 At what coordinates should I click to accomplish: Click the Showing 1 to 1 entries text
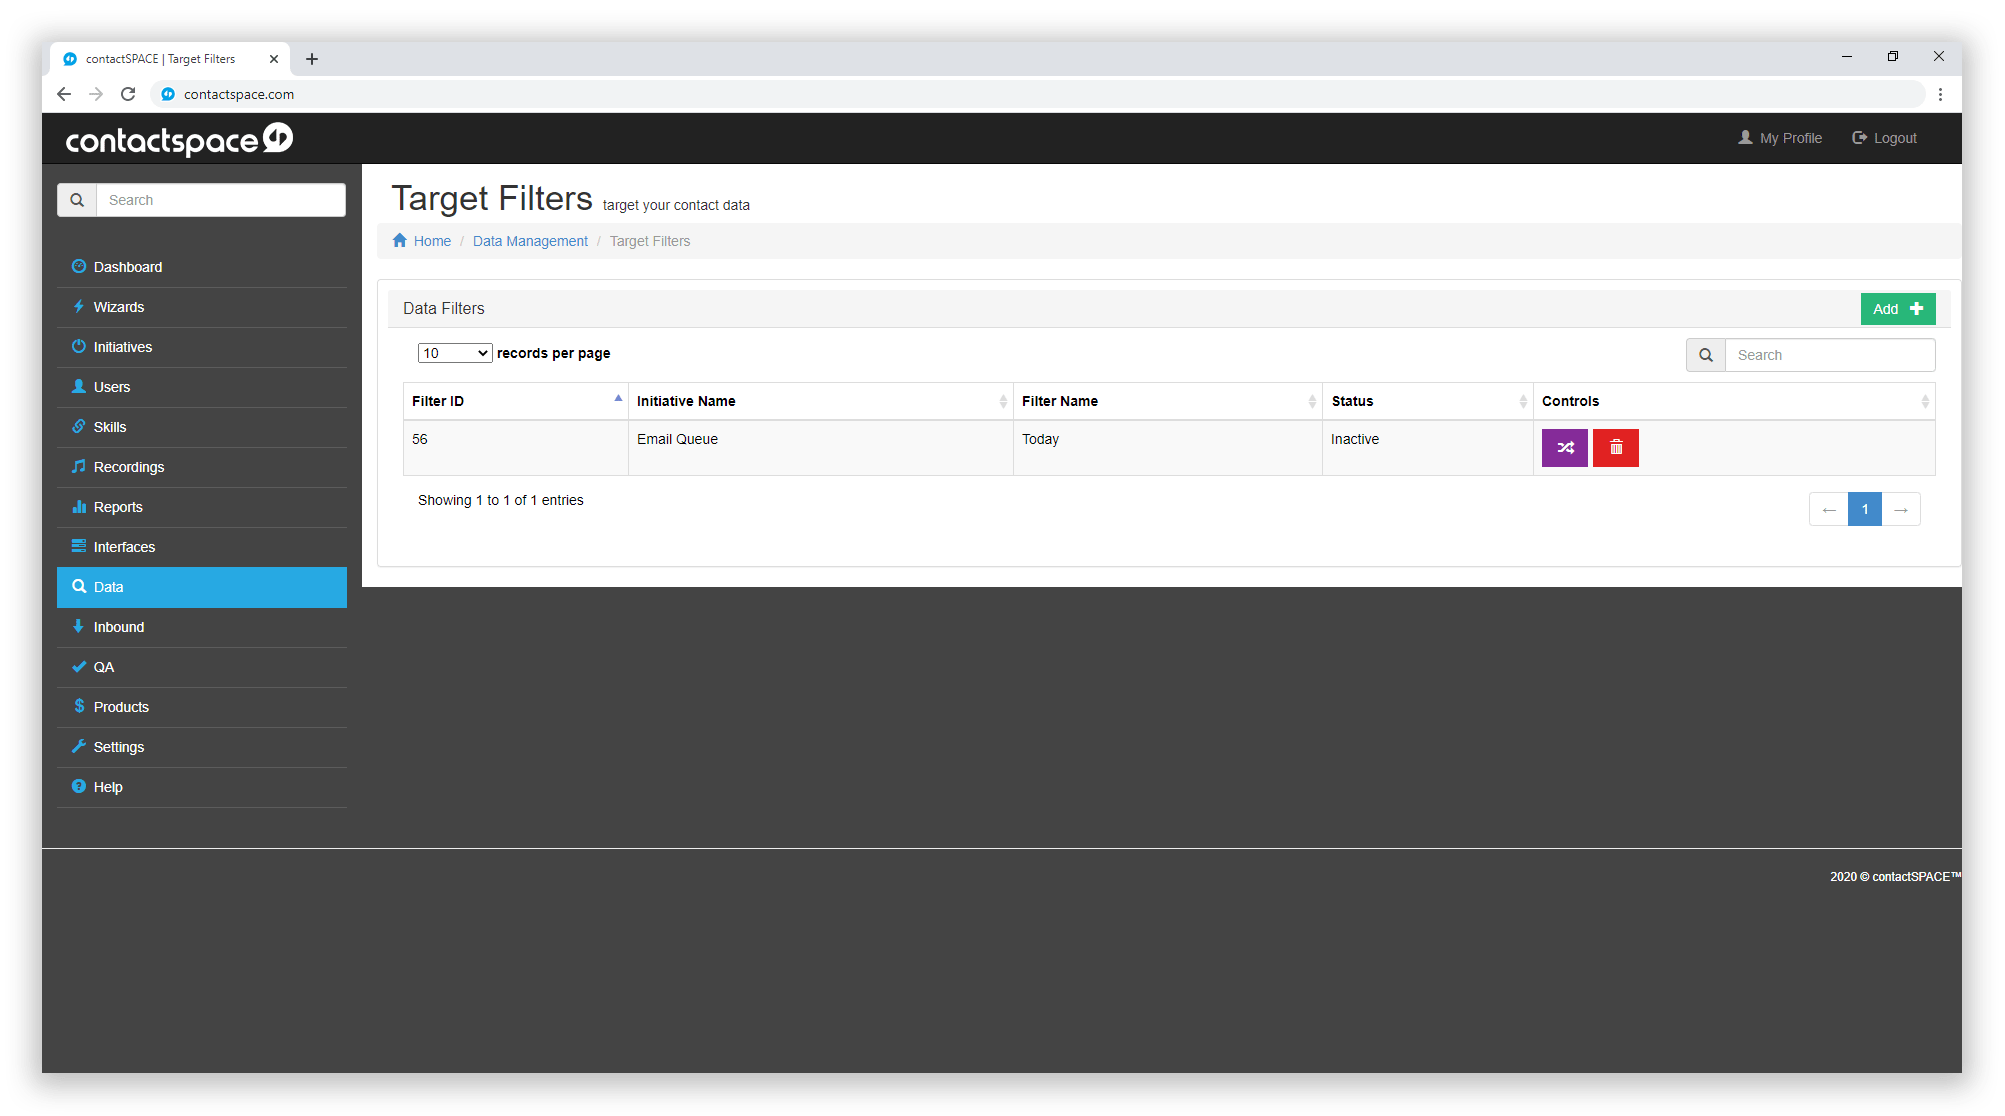[x=500, y=500]
